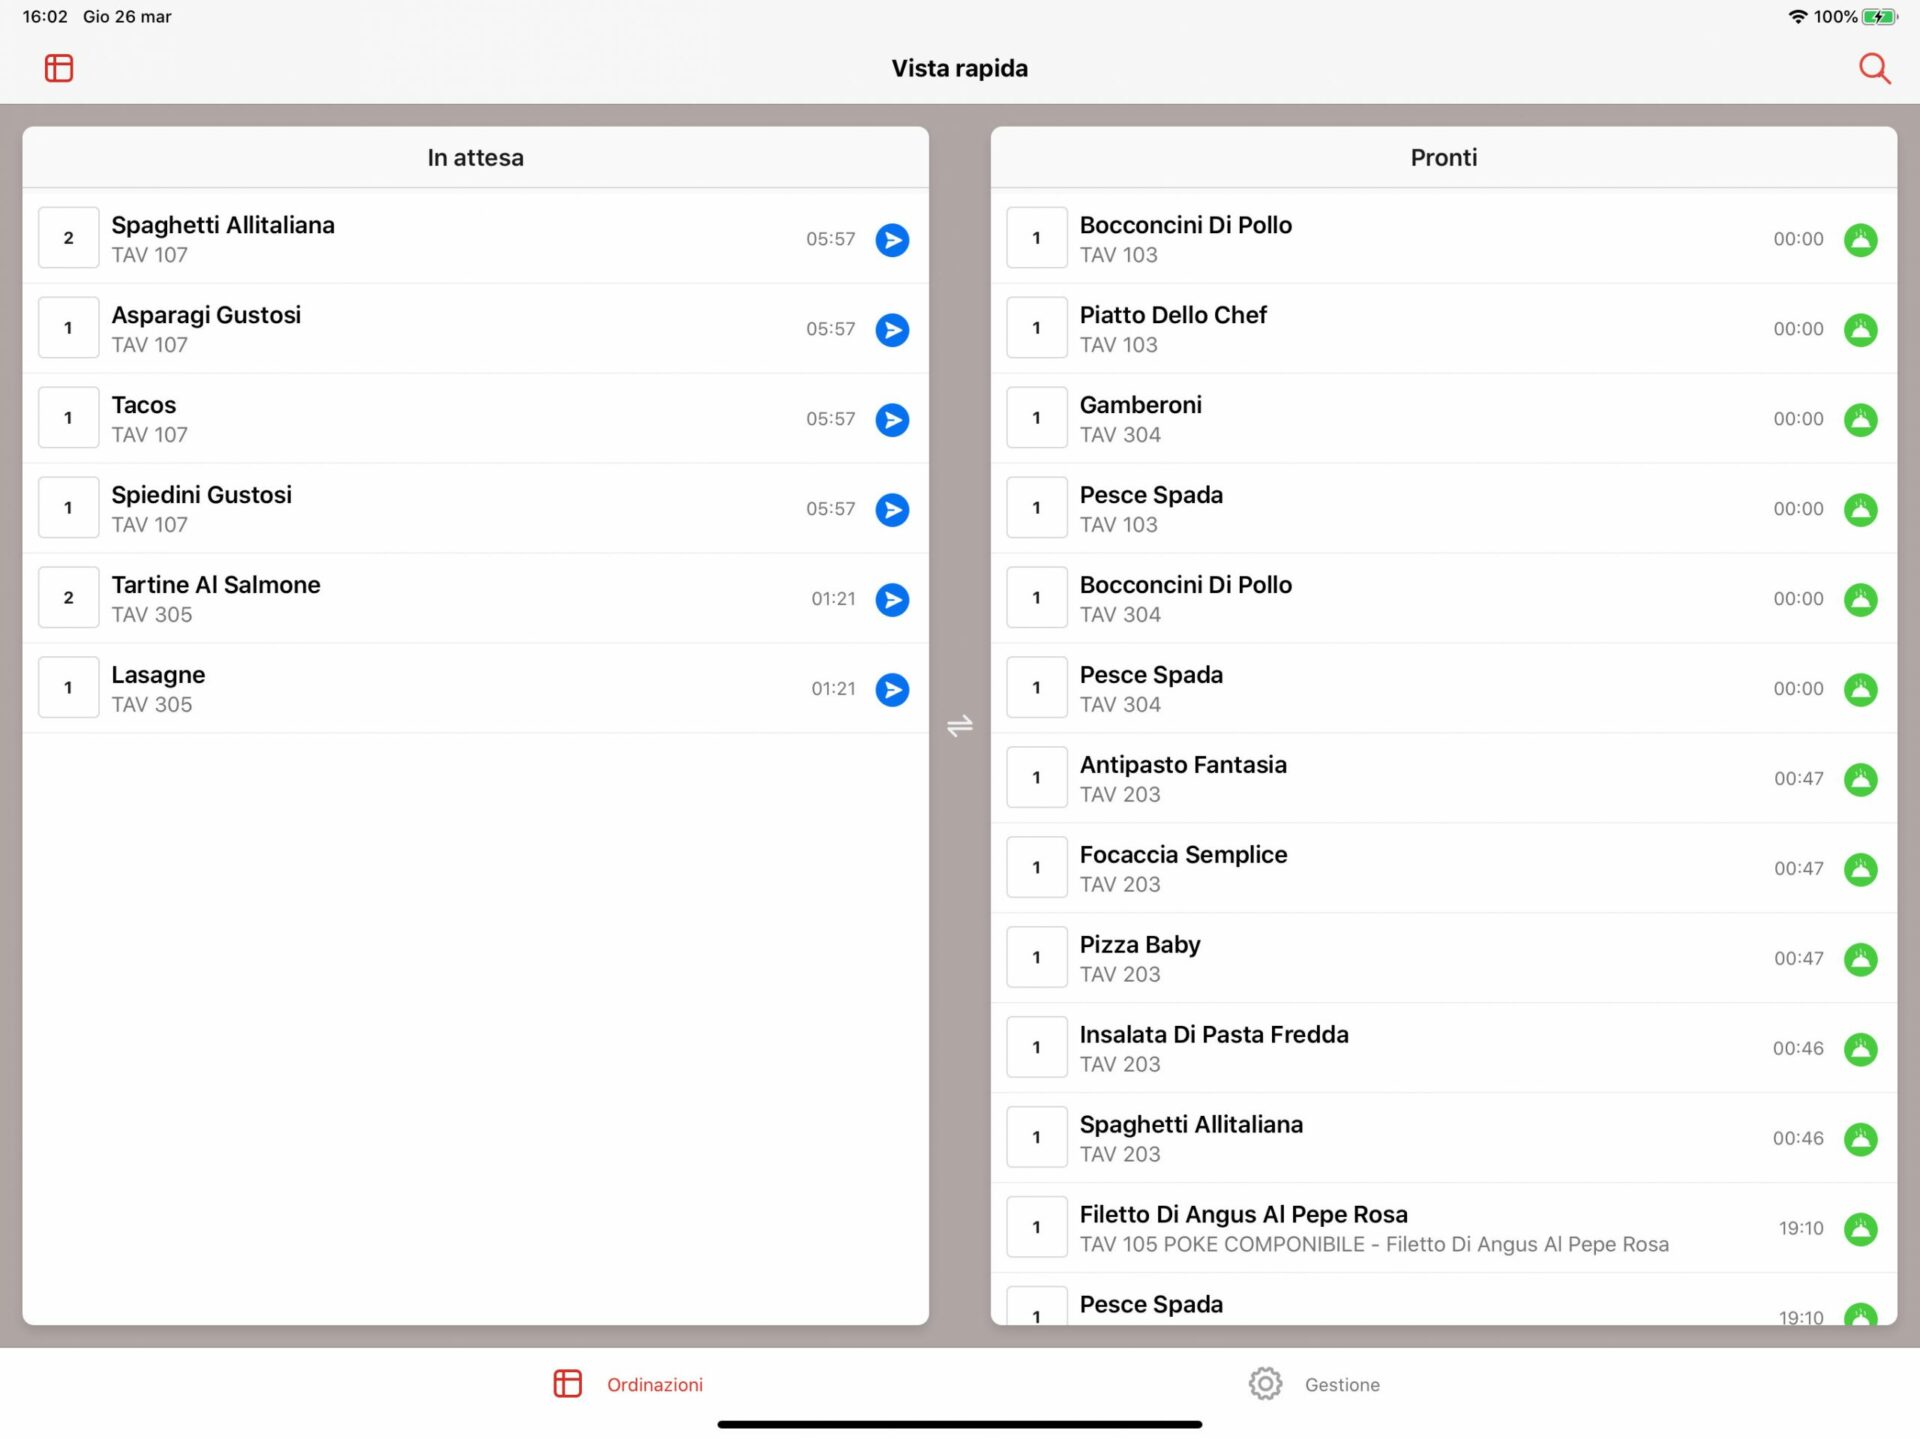Open the Pizza Baby ready row
This screenshot has width=1920, height=1439.
click(1443, 959)
